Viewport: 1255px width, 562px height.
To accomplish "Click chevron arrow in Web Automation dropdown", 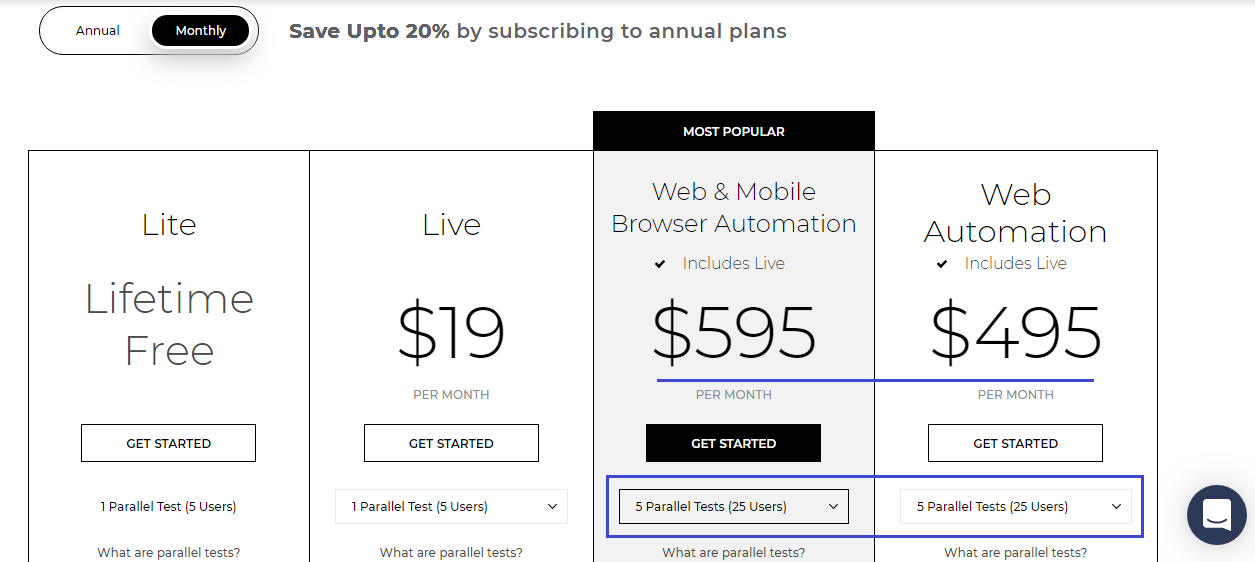I will click(1117, 507).
